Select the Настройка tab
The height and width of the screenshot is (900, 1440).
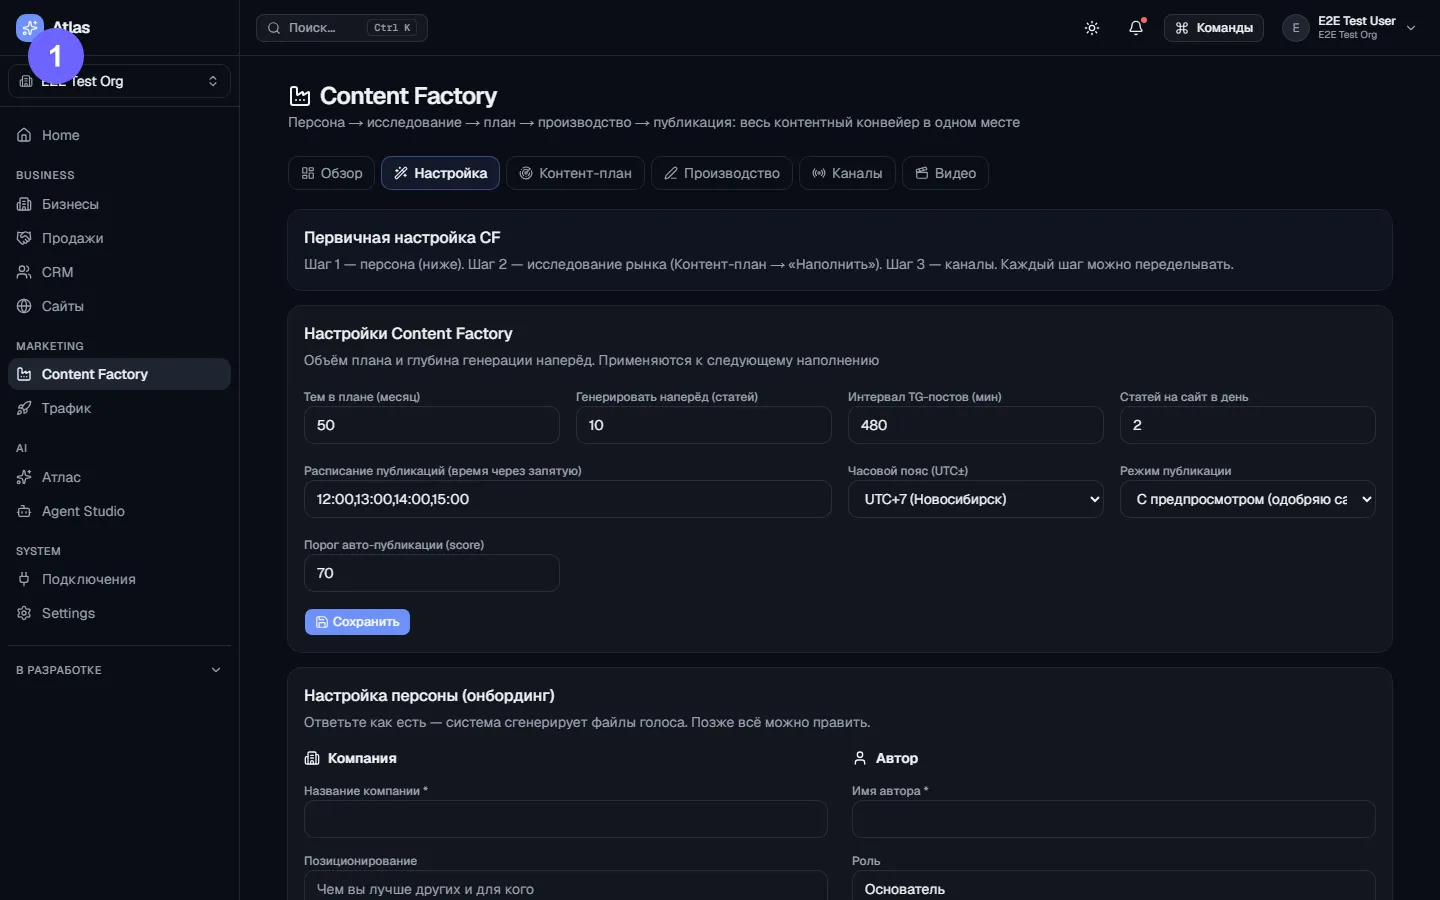441,173
